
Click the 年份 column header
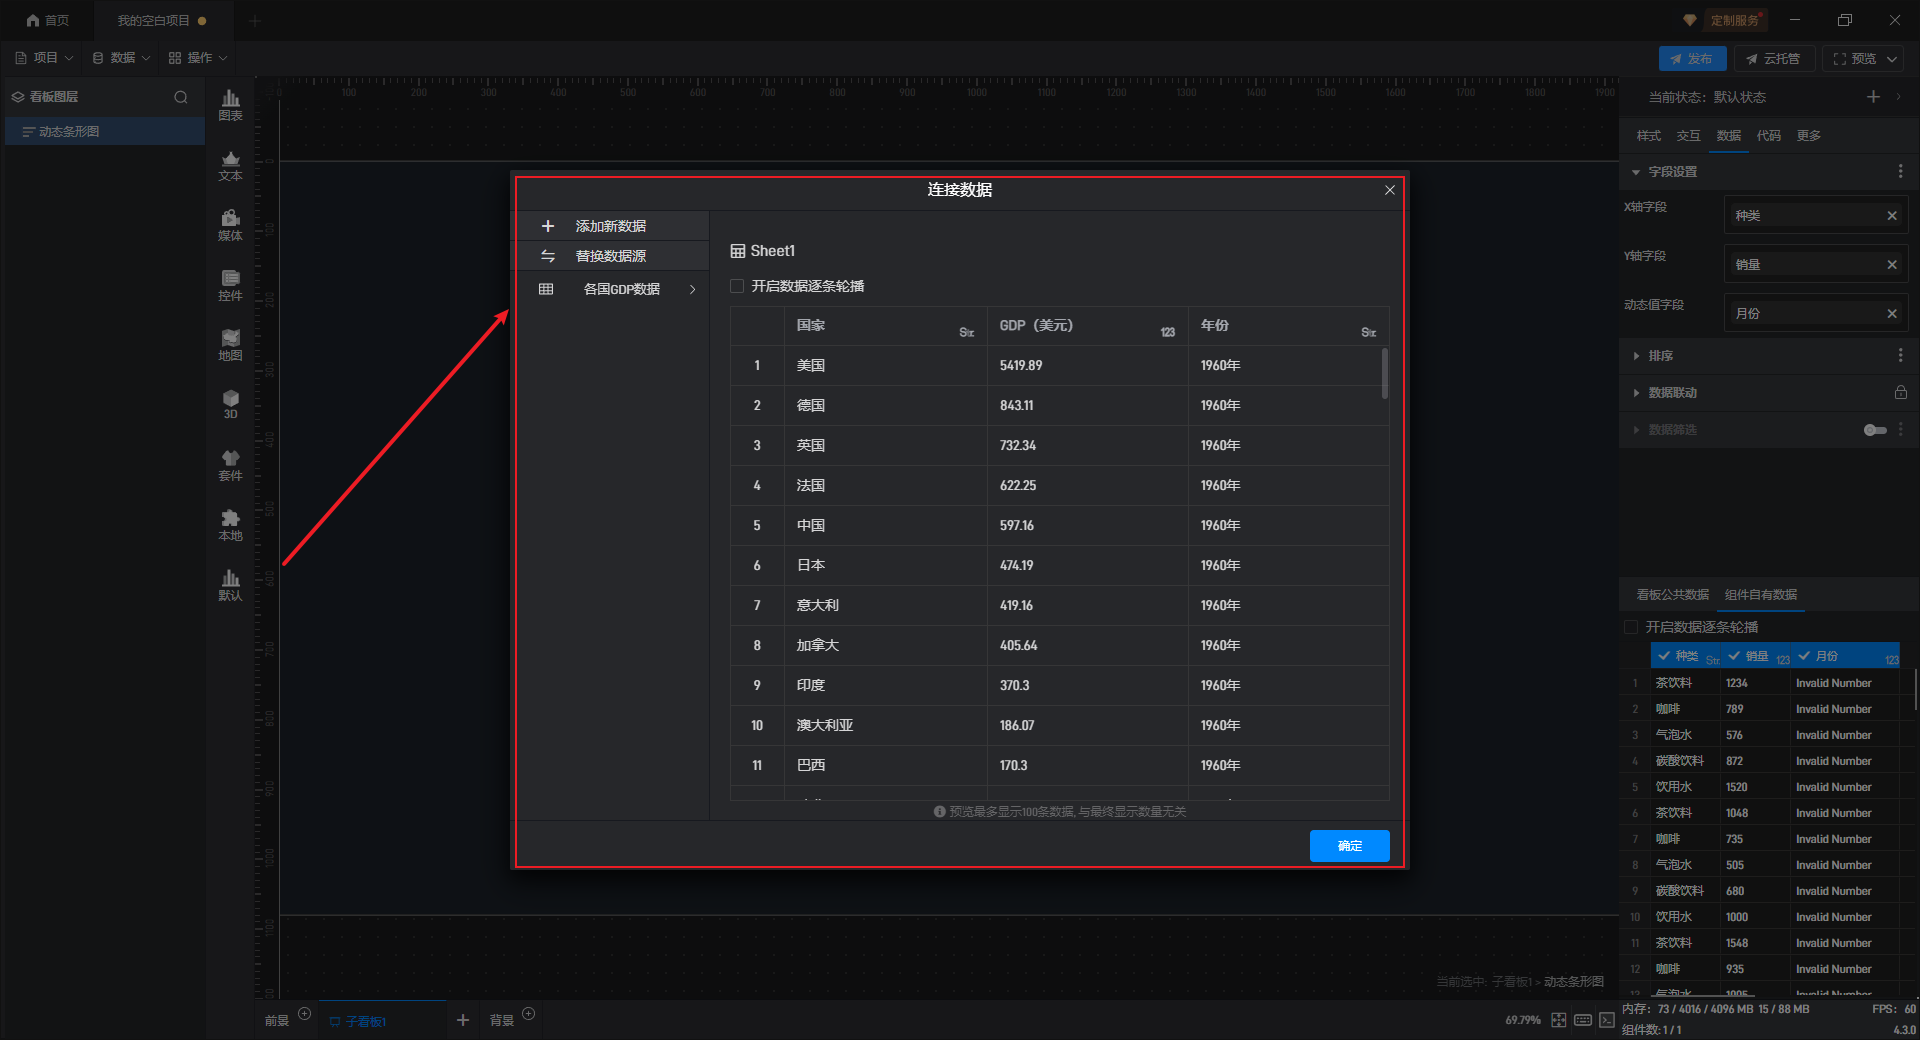1288,326
